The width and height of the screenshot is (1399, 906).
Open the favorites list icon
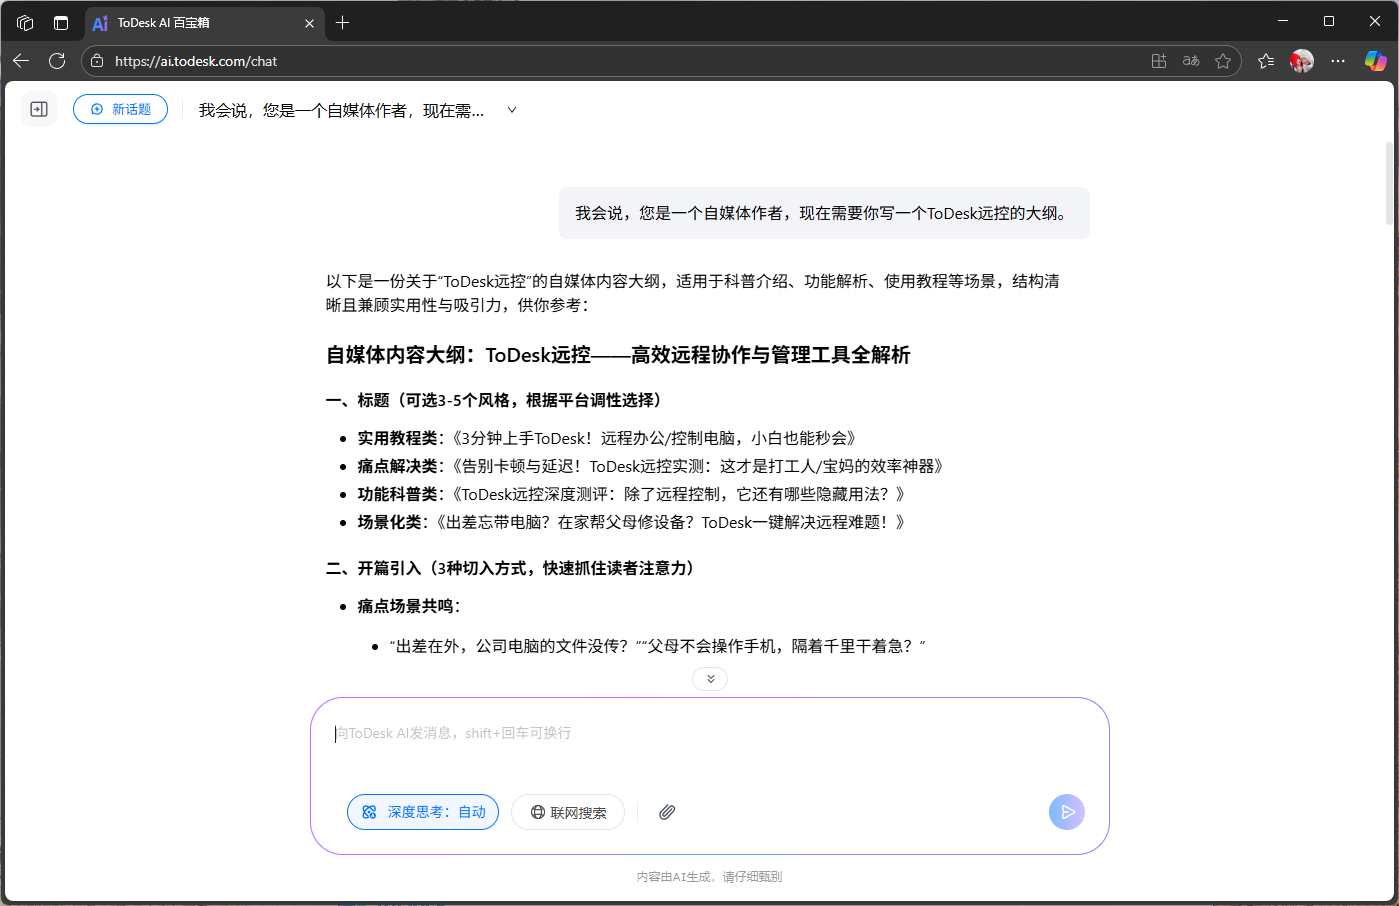(x=1266, y=61)
